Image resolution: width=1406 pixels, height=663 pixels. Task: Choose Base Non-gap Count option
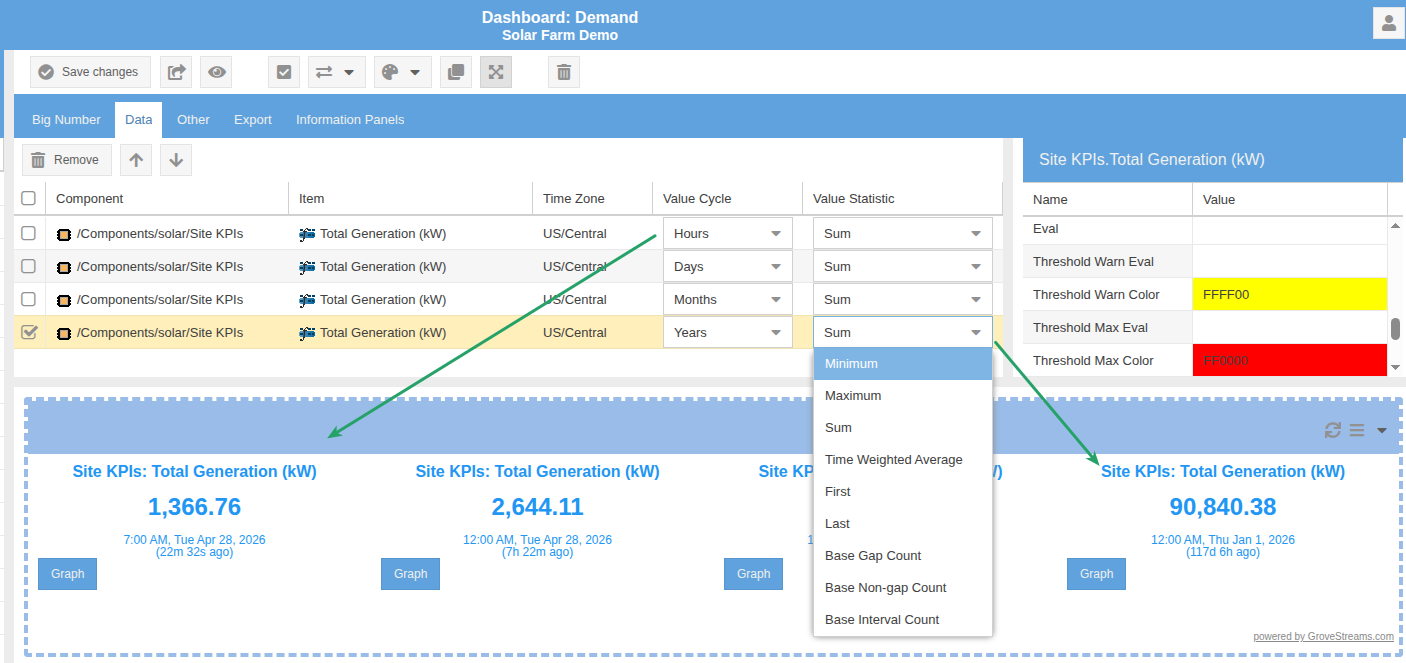[x=902, y=588]
